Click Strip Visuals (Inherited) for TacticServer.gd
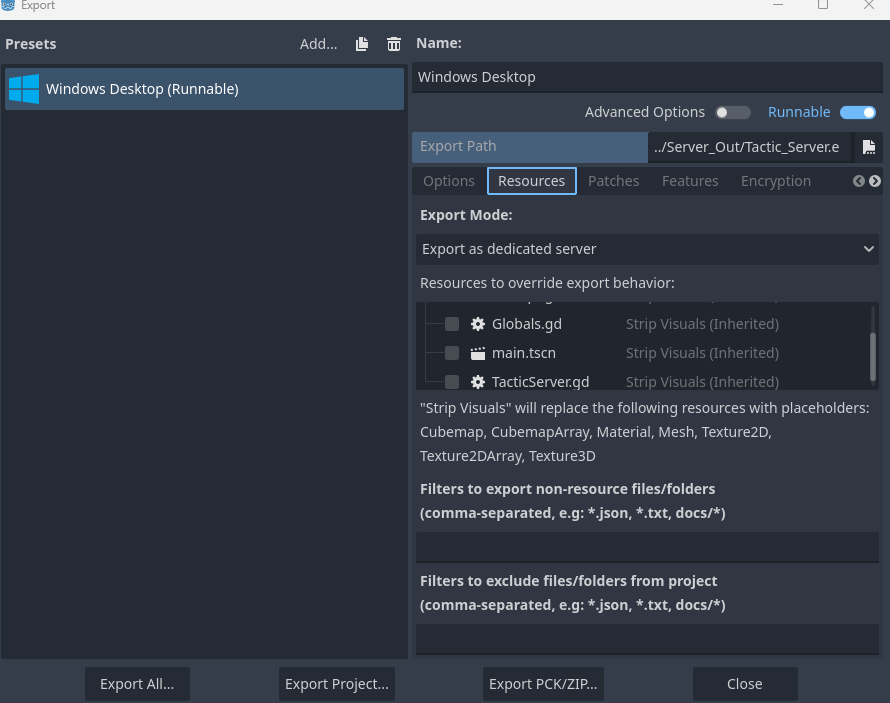890x703 pixels. (702, 382)
